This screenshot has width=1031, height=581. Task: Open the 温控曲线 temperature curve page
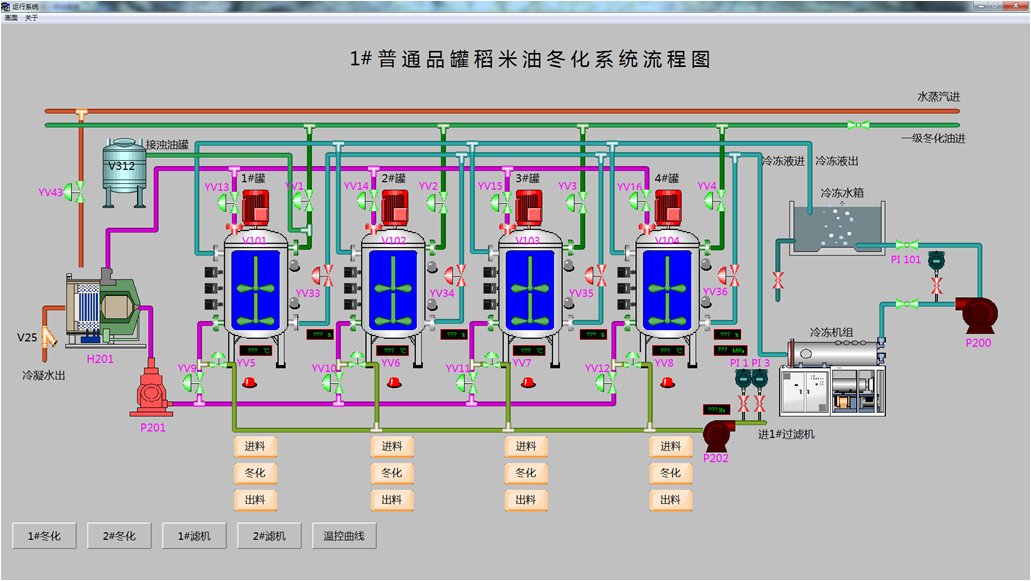click(344, 536)
